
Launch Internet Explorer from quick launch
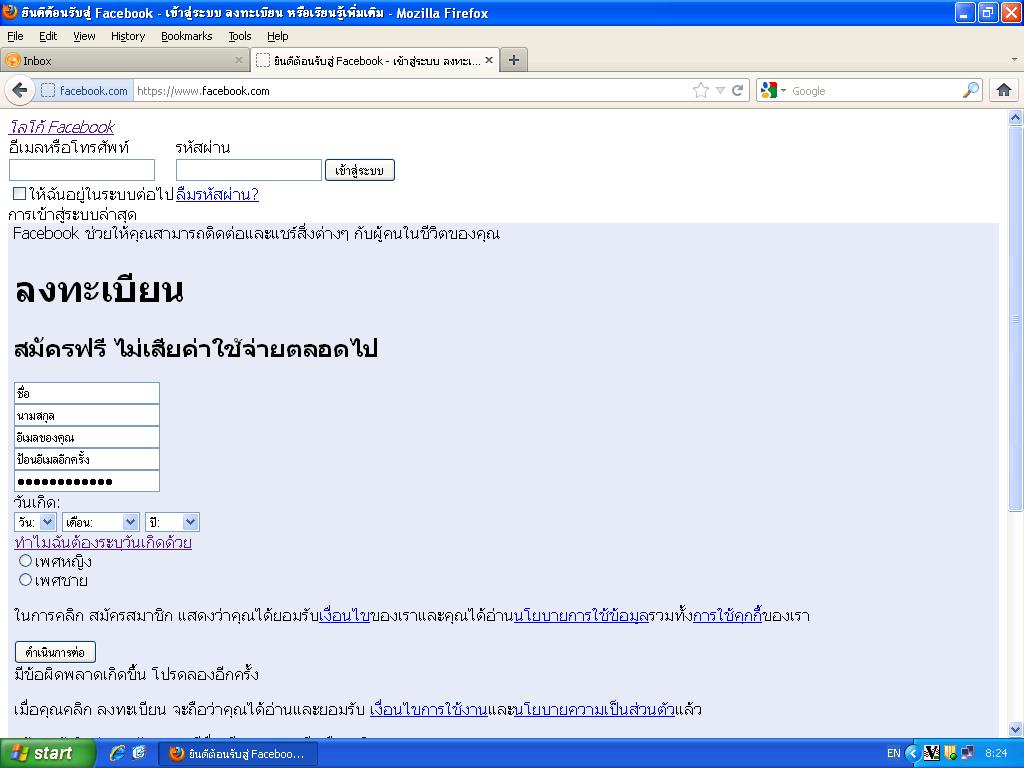click(117, 753)
